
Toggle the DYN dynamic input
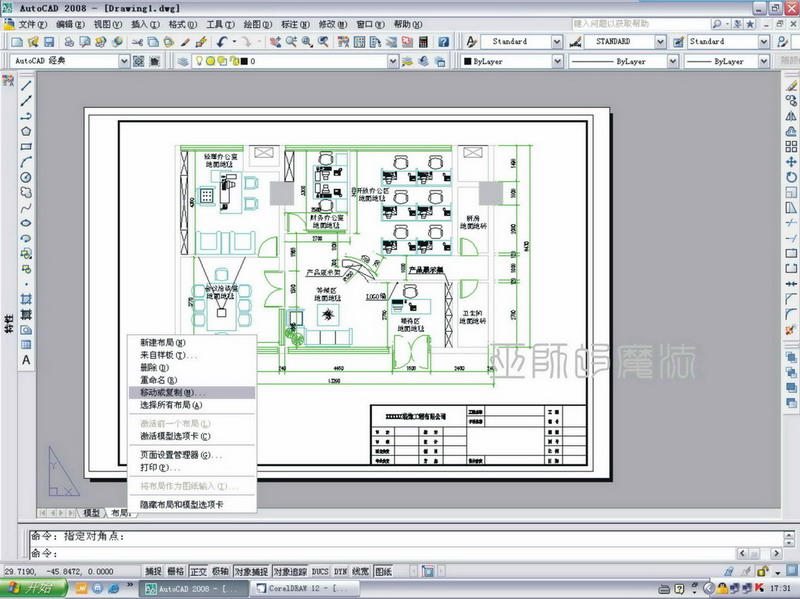tap(340, 571)
